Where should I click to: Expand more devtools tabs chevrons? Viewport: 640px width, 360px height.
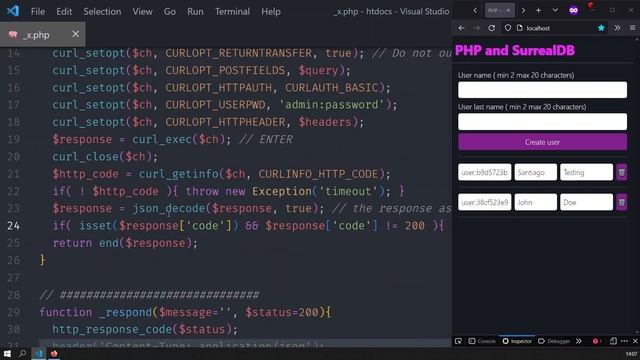(579, 341)
